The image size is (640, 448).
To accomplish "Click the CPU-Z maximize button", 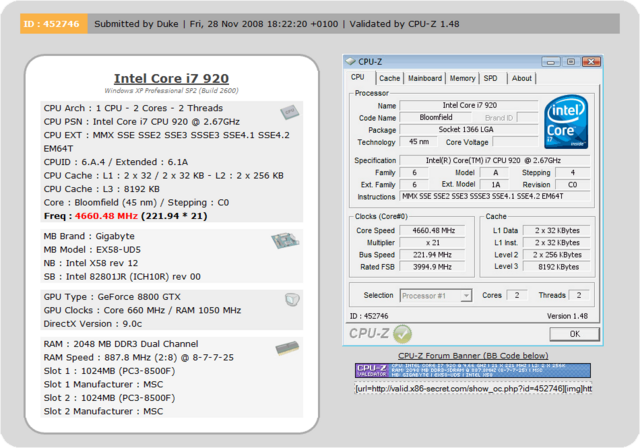I will click(571, 62).
